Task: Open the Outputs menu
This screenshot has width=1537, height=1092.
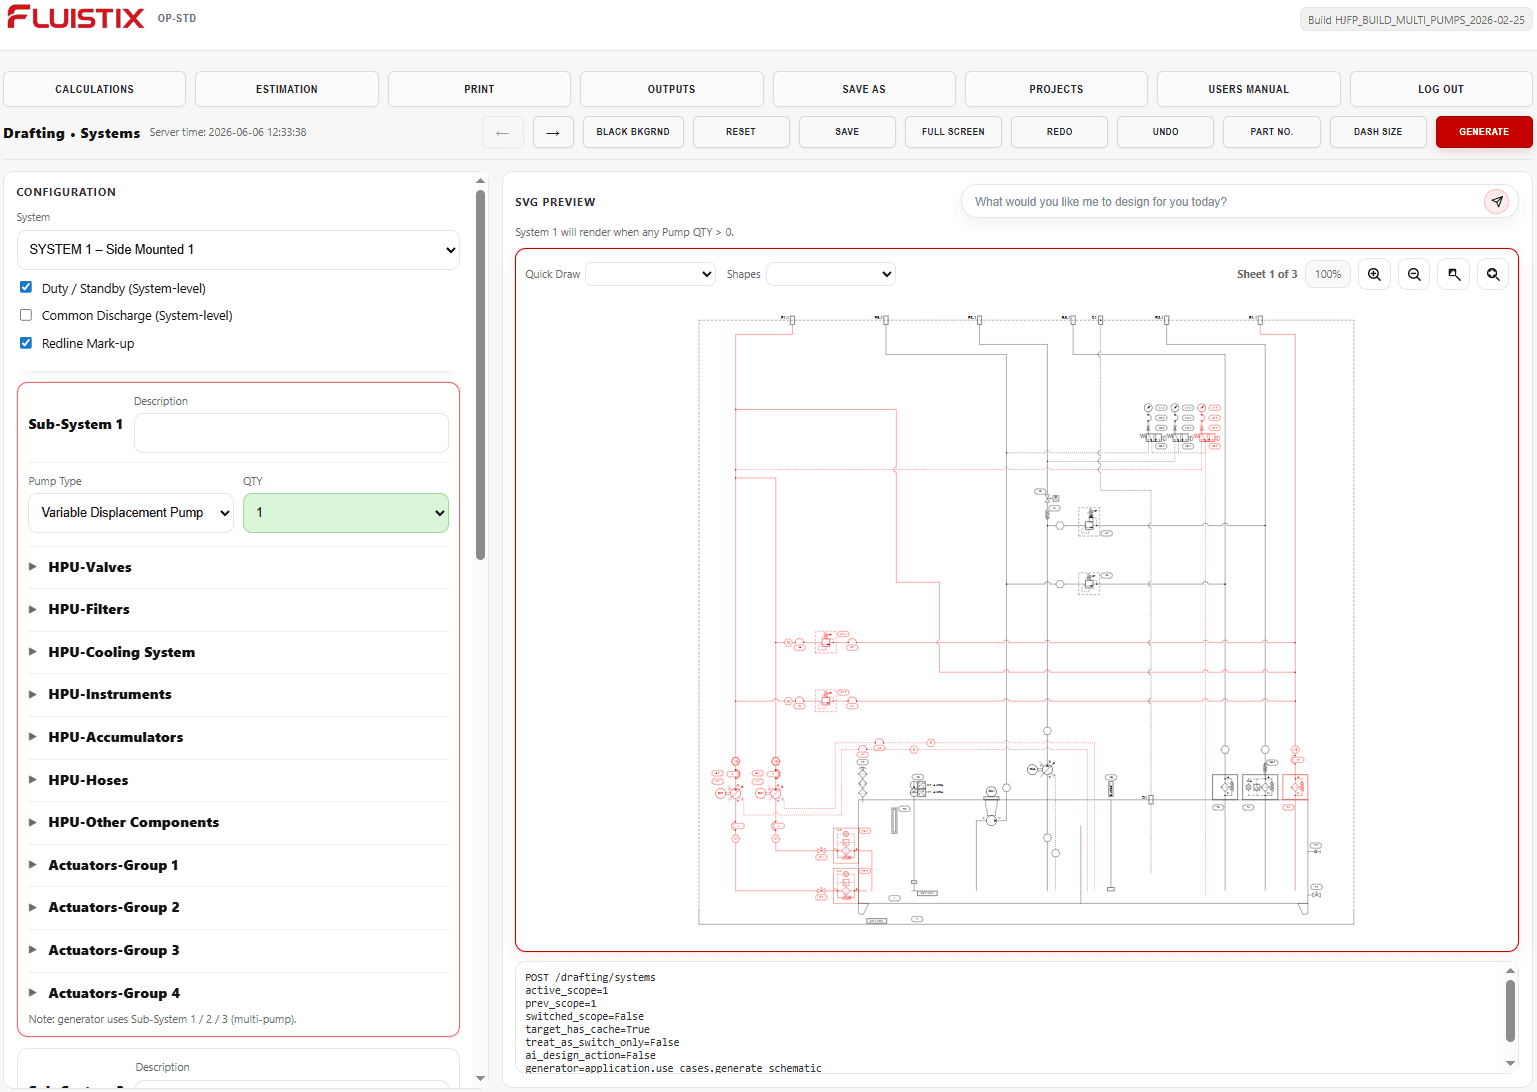Action: tap(672, 89)
